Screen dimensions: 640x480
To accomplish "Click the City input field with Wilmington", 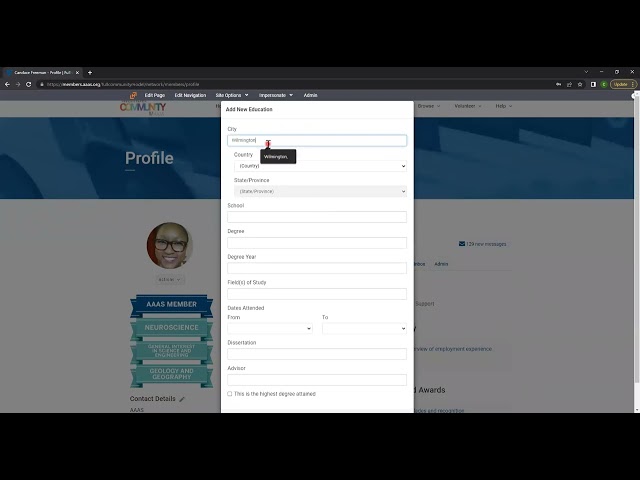I will pos(317,140).
